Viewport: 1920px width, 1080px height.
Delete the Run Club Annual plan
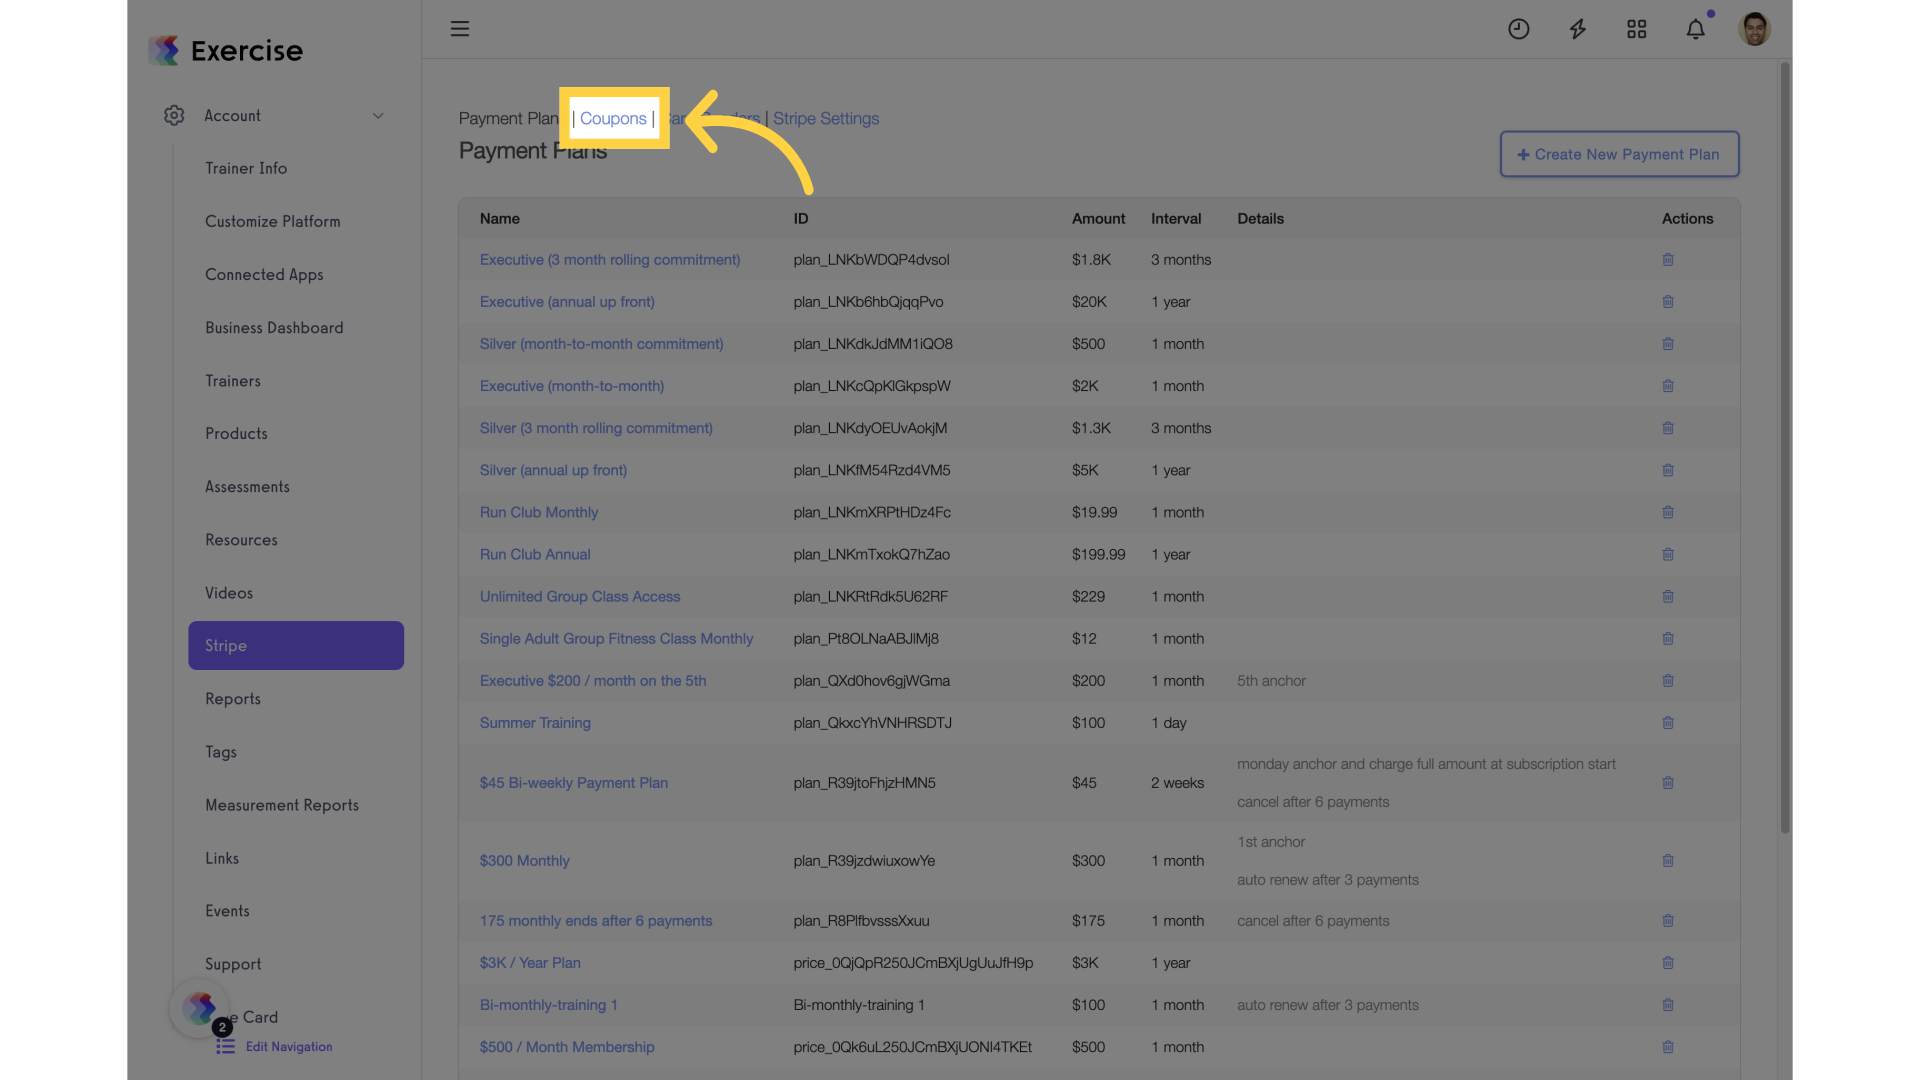coord(1667,554)
